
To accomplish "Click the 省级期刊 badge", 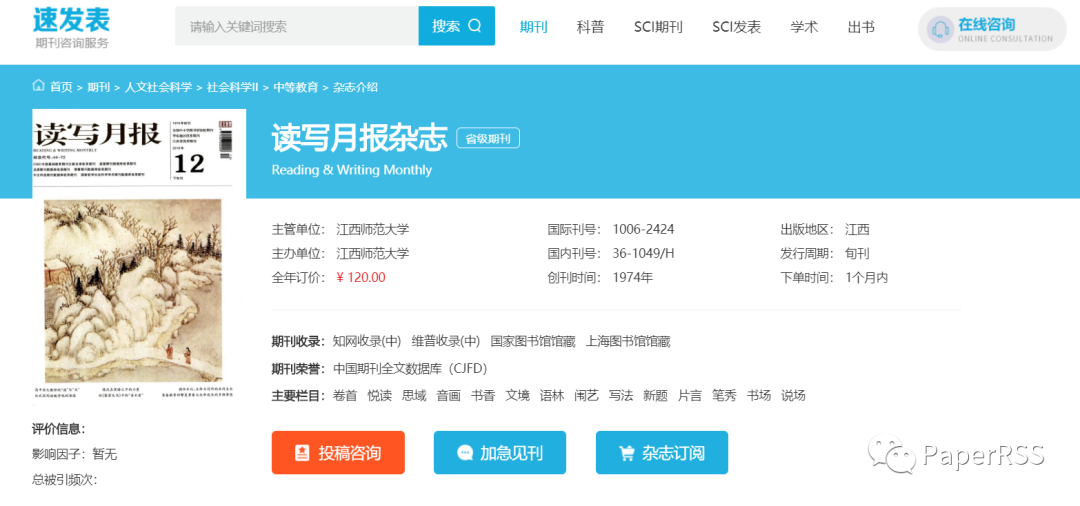I will tap(488, 138).
